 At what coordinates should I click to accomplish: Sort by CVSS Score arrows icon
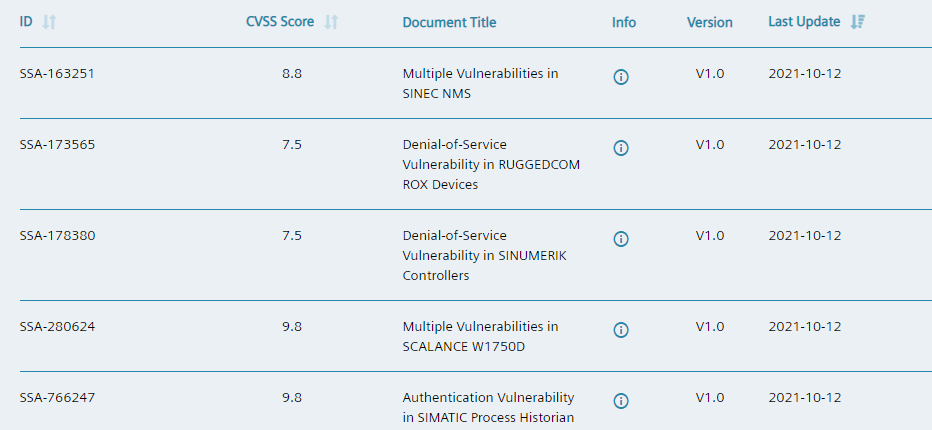(x=331, y=22)
